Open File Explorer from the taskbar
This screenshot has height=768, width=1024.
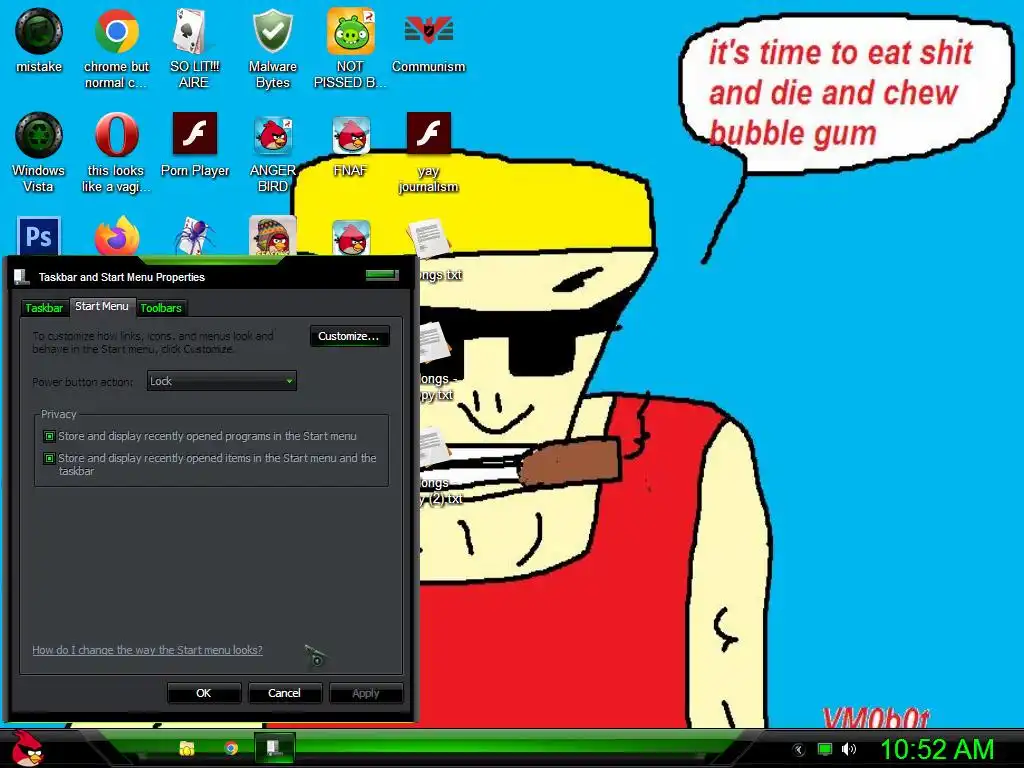point(187,748)
